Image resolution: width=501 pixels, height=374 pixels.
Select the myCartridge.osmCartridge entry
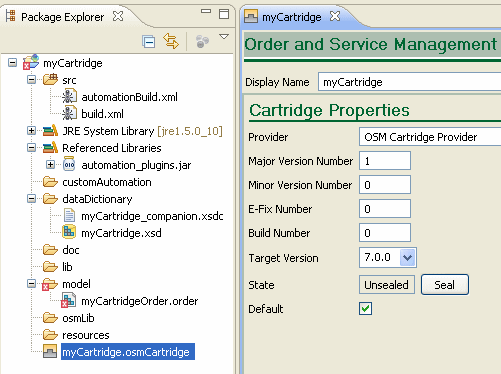click(128, 352)
